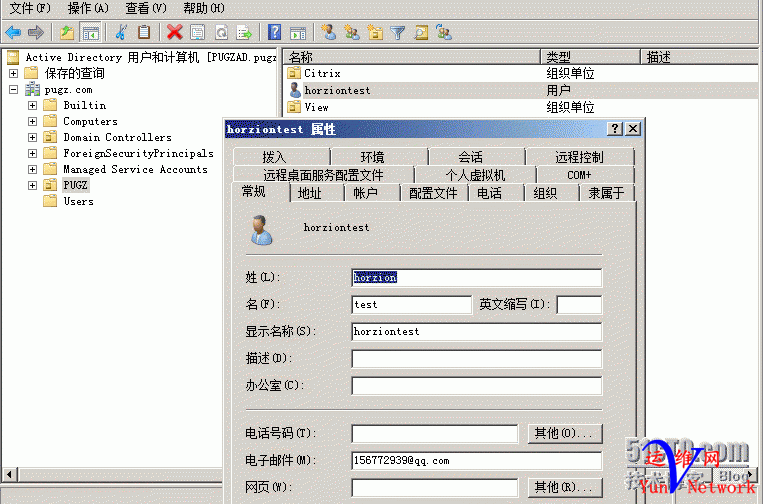Click 其他(R)... button beside web page

point(564,487)
